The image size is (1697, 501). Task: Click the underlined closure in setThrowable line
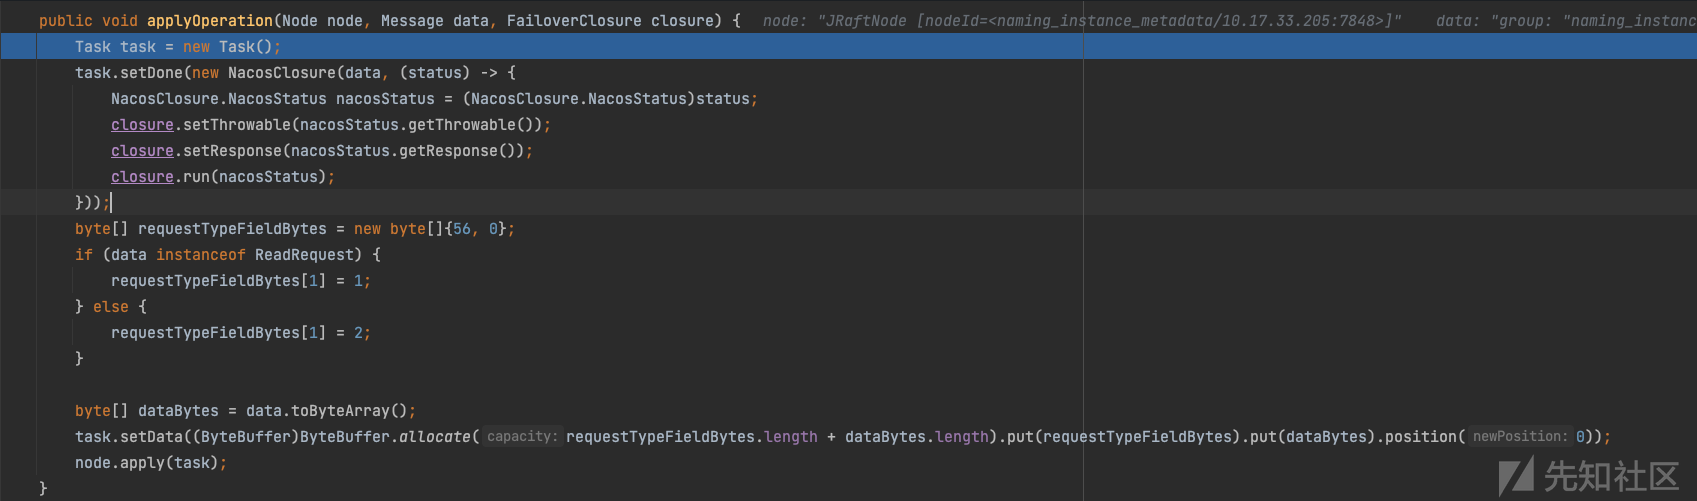point(142,124)
